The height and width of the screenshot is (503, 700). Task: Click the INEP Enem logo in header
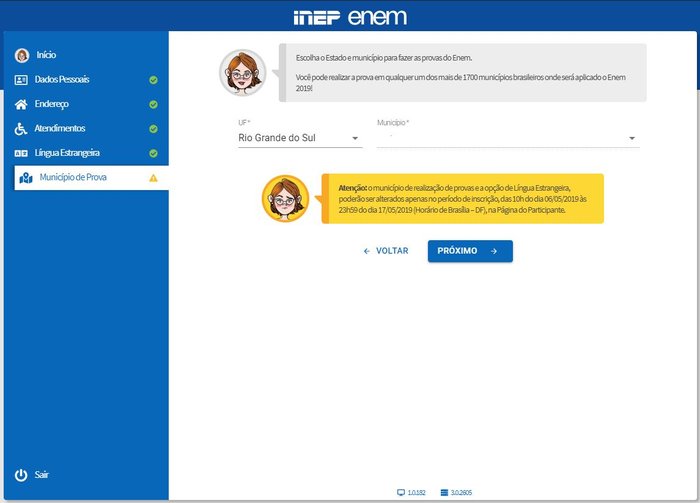(350, 17)
